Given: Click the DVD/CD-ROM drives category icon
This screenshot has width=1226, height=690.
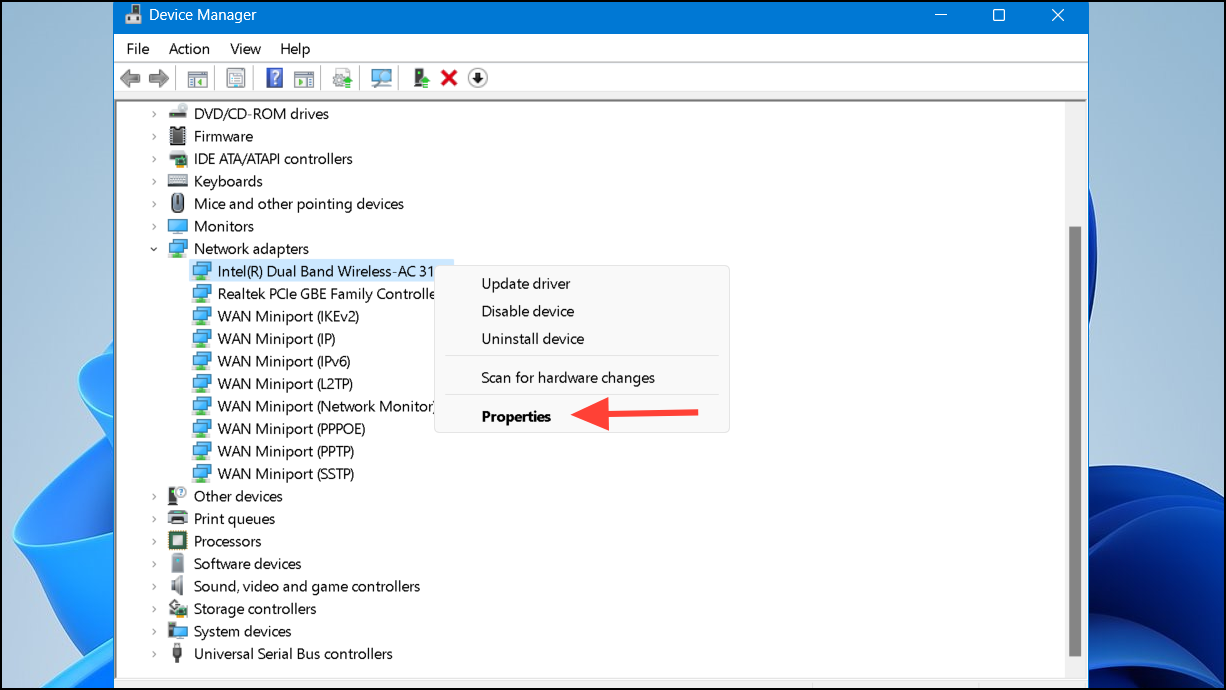Looking at the screenshot, I should tap(178, 114).
